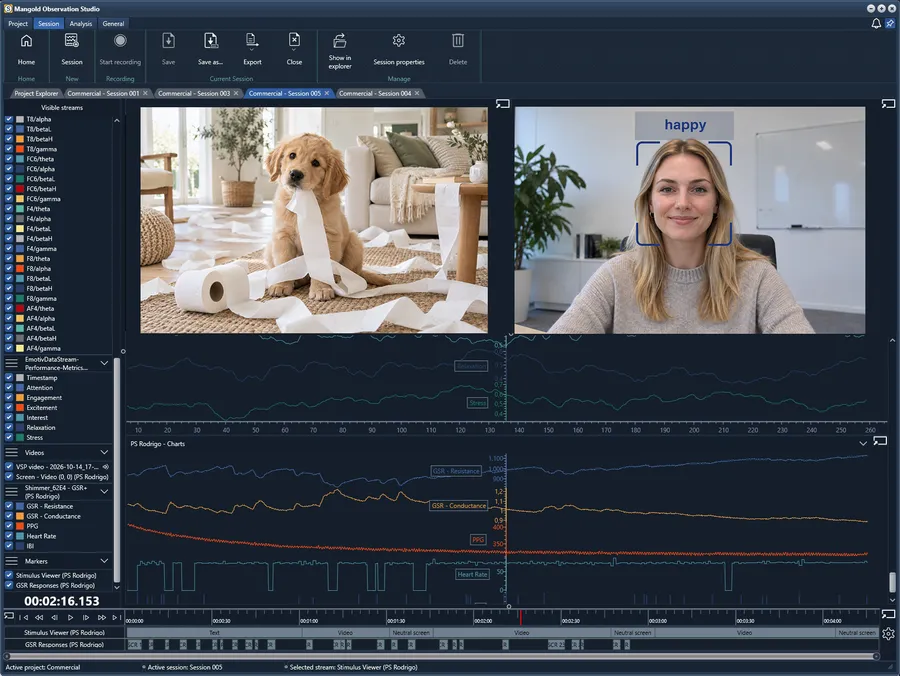Uncheck the AF4/theta stream
900x676 pixels.
(9, 308)
